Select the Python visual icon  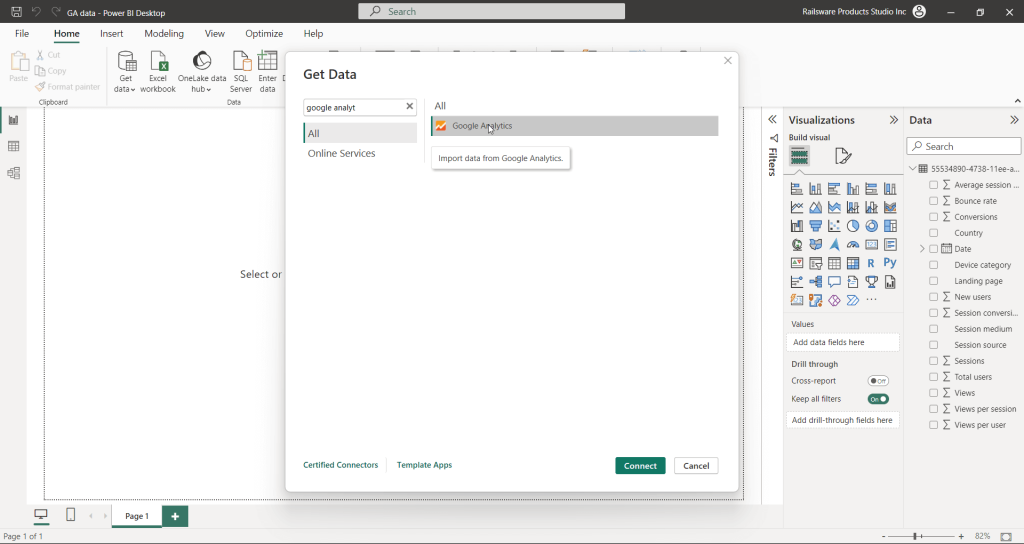pos(889,264)
